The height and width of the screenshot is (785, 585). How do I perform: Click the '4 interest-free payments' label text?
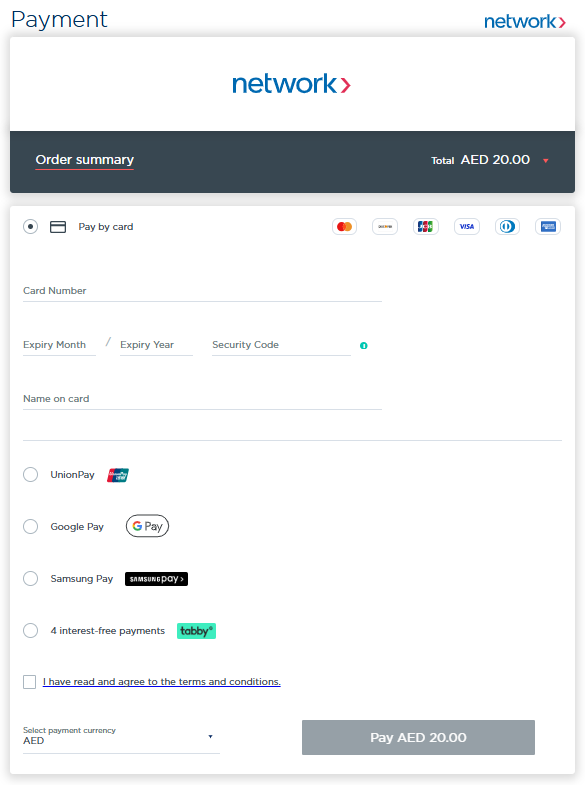108,631
